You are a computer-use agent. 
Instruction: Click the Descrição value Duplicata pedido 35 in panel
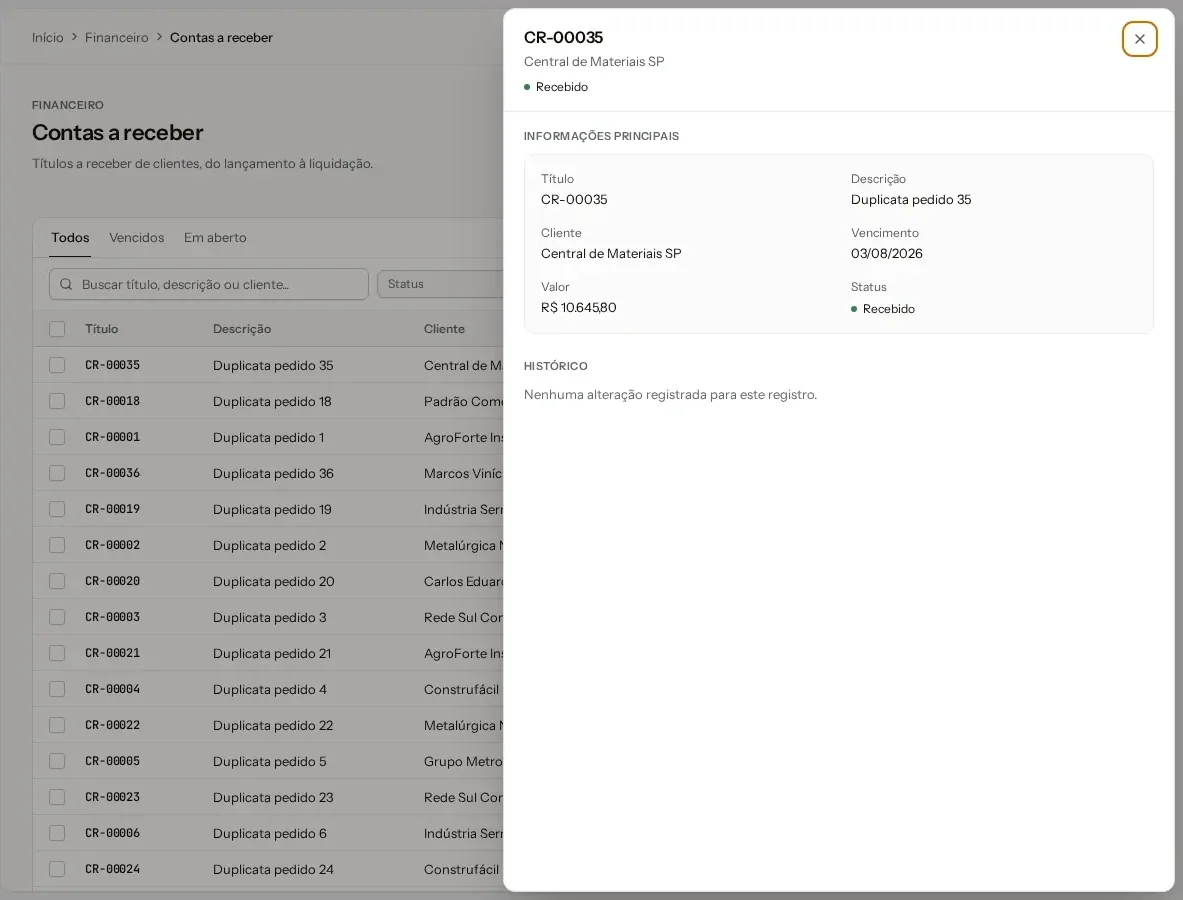coord(911,200)
